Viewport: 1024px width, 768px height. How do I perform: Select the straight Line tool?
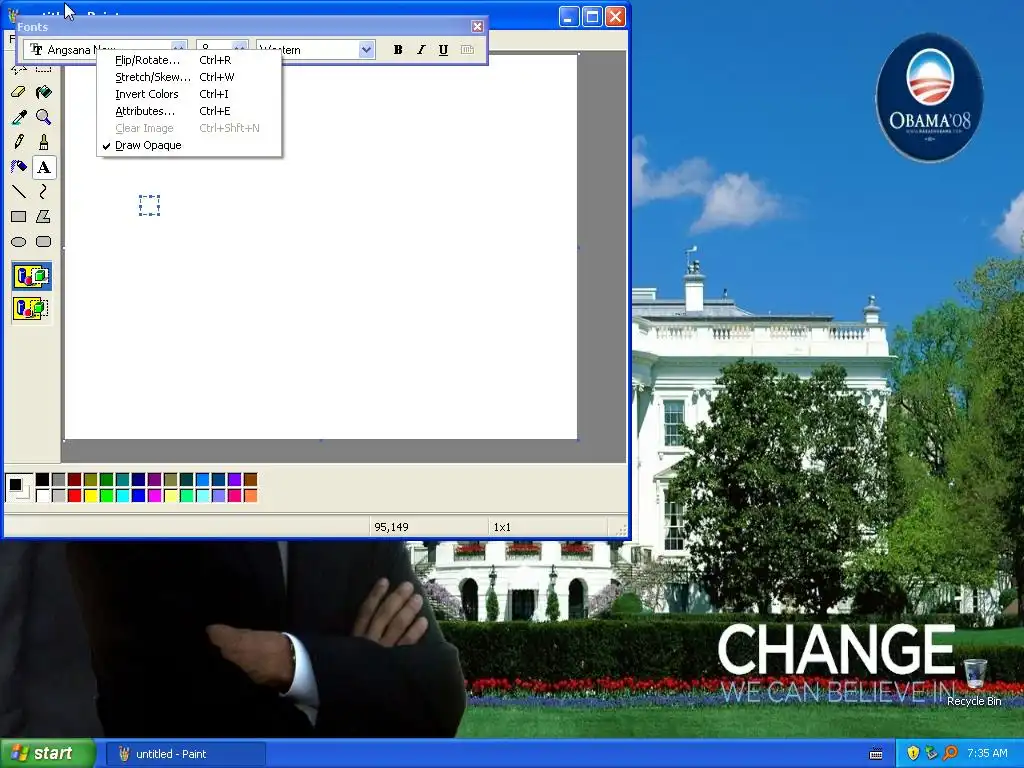pos(18,191)
